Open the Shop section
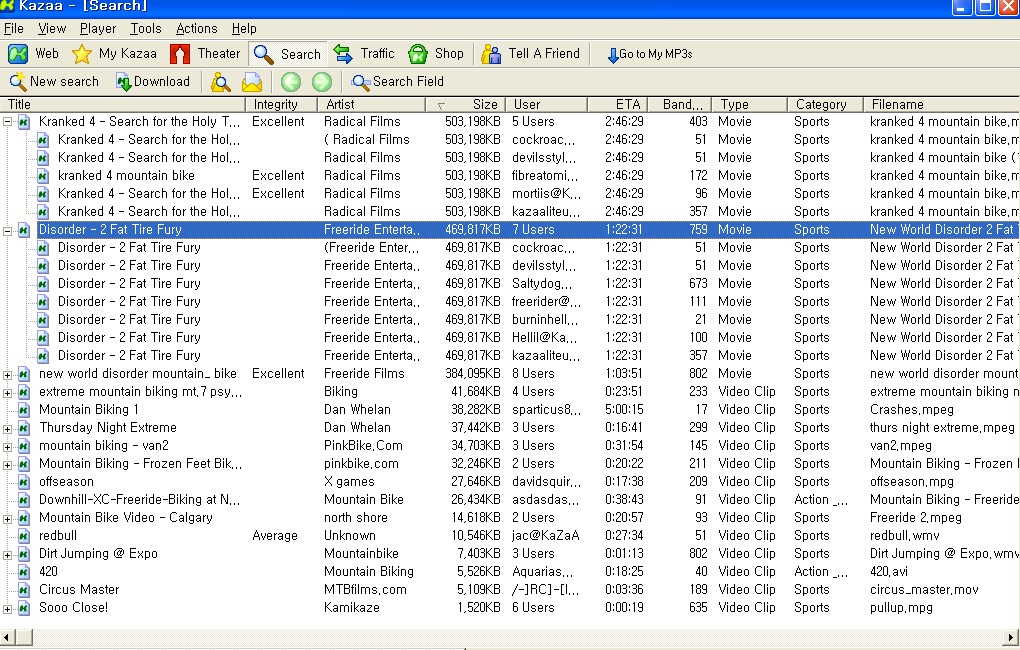Image resolution: width=1020 pixels, height=650 pixels. click(x=437, y=54)
